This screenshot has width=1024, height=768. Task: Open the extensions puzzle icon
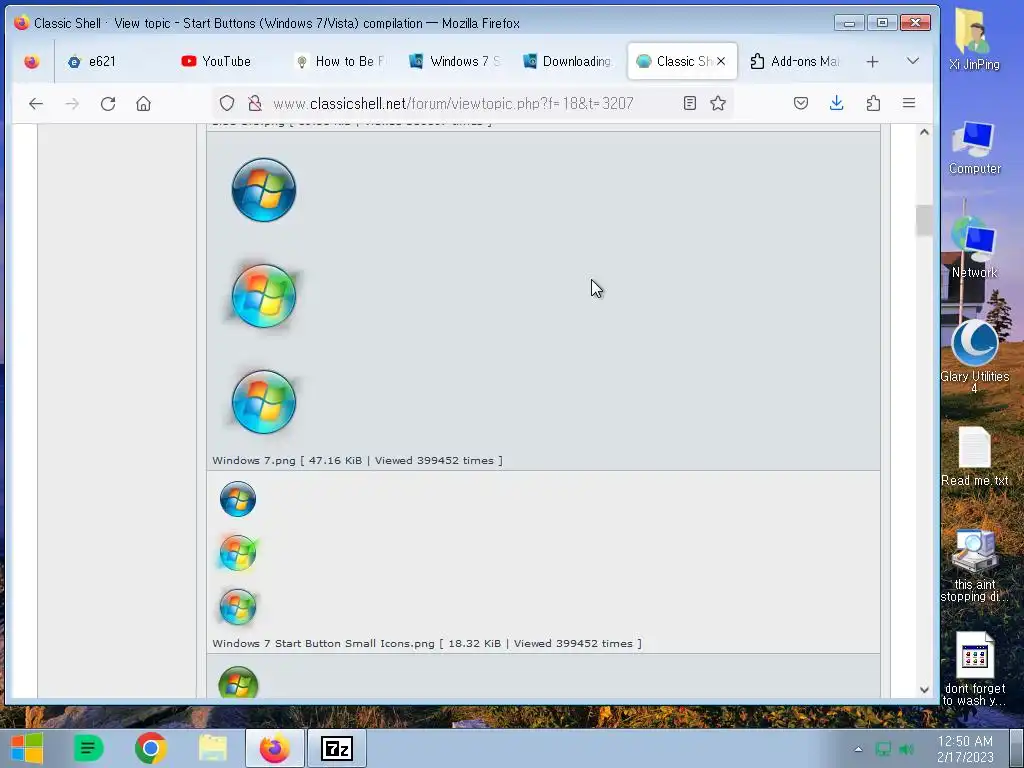click(873, 103)
